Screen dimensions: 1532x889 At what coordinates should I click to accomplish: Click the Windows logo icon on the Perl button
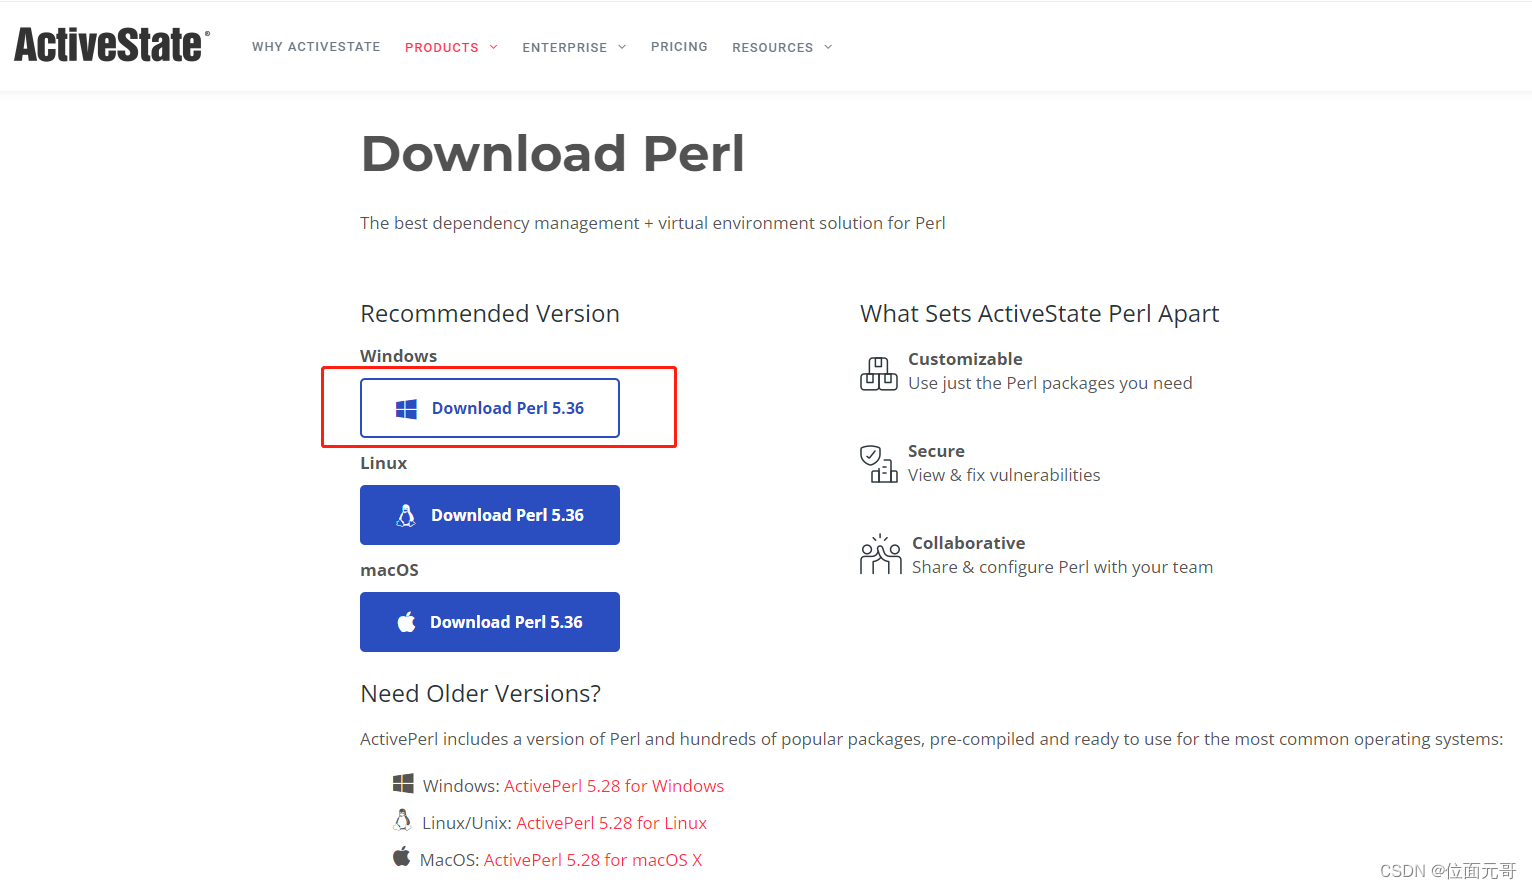[405, 408]
